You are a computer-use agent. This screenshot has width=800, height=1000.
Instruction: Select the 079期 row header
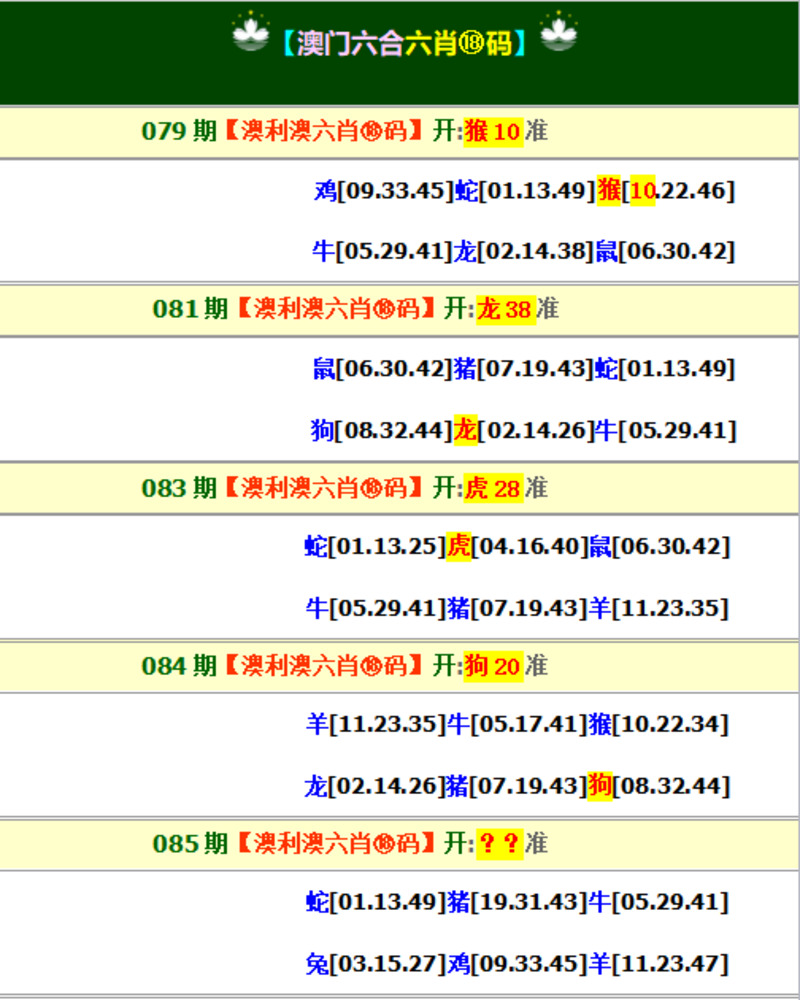[399, 132]
